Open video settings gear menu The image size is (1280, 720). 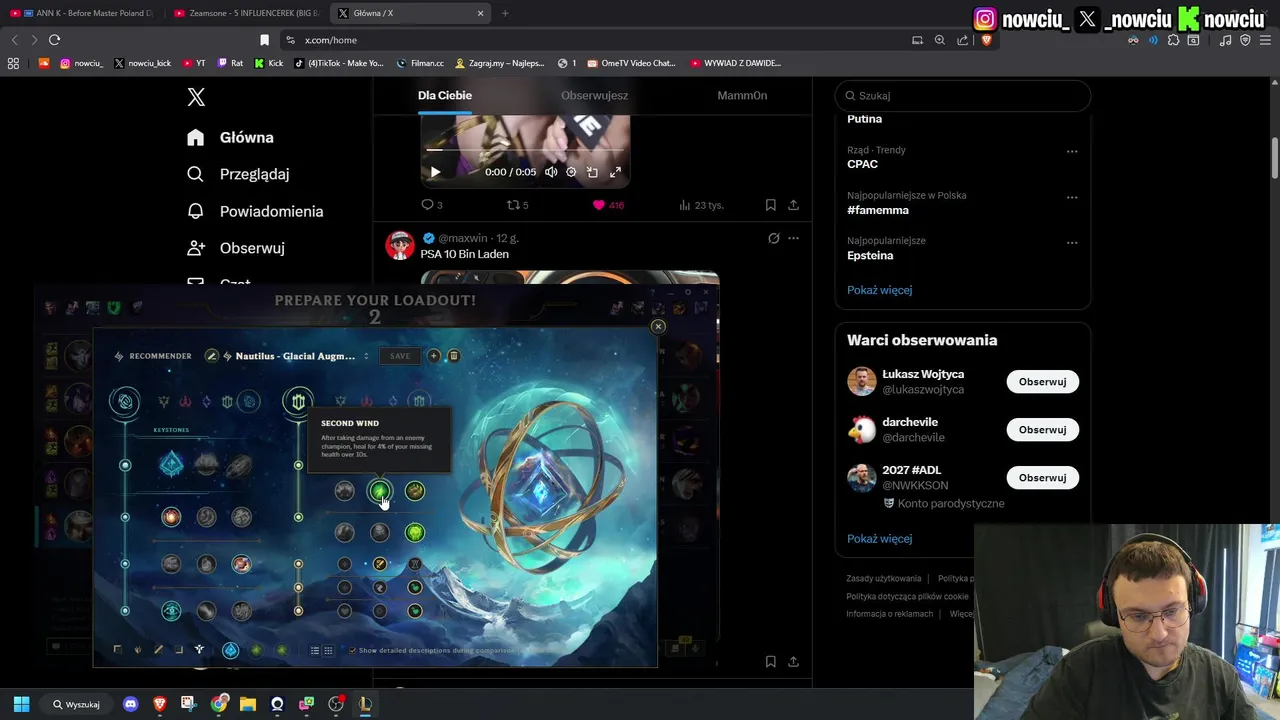(571, 172)
